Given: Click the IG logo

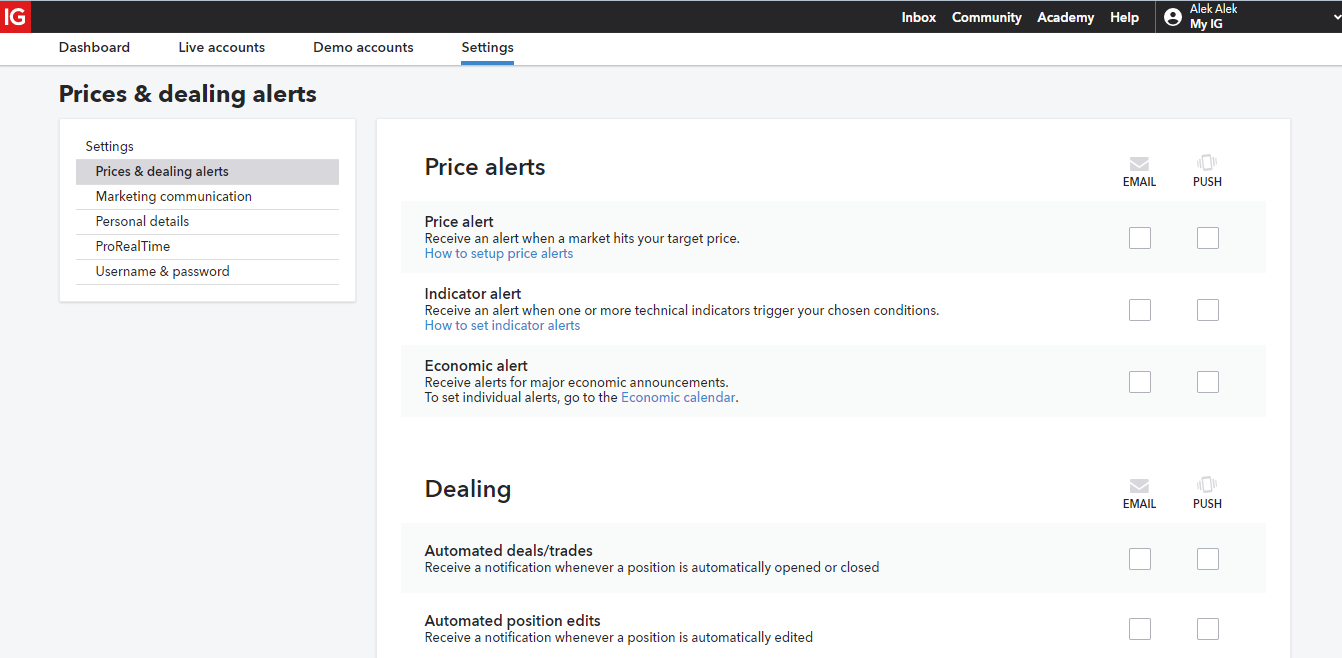Looking at the screenshot, I should click(16, 17).
